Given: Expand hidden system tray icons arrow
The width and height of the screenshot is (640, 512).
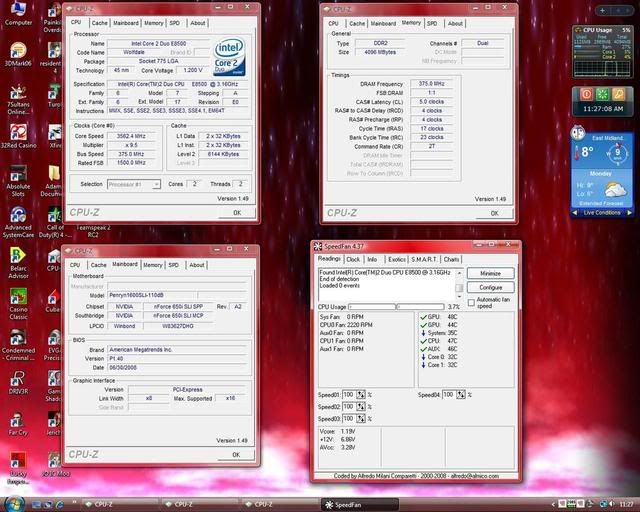Looking at the screenshot, I should tap(553, 505).
